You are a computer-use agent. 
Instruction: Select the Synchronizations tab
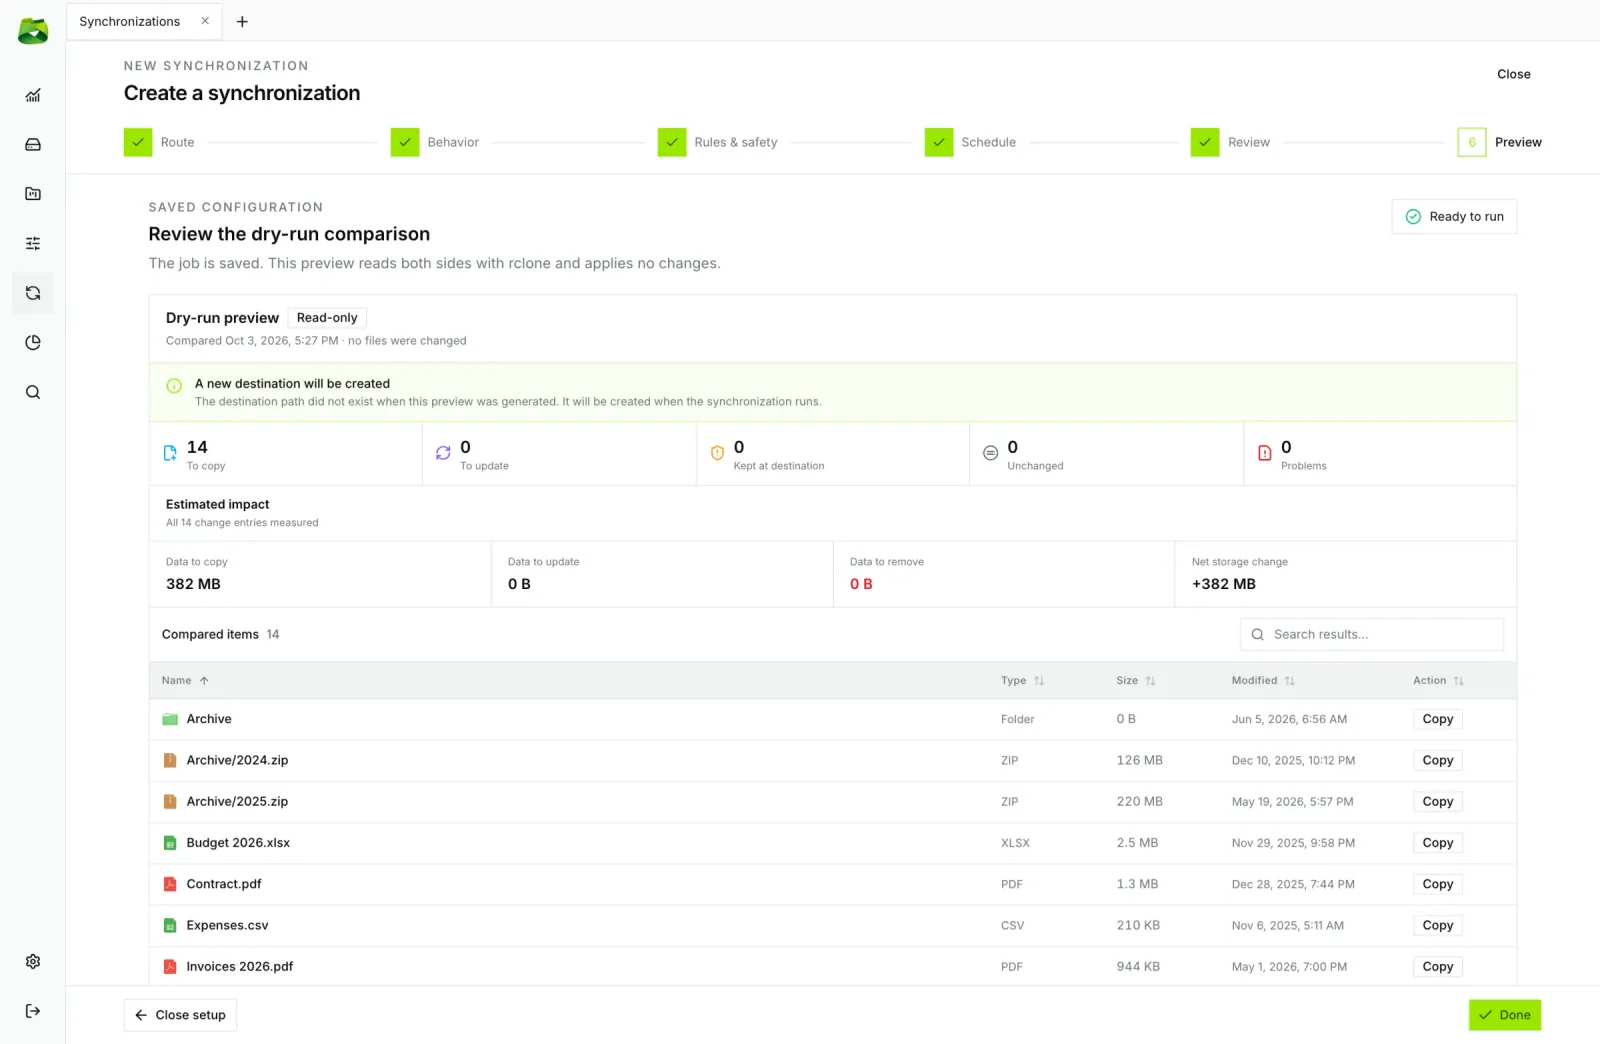tap(130, 21)
